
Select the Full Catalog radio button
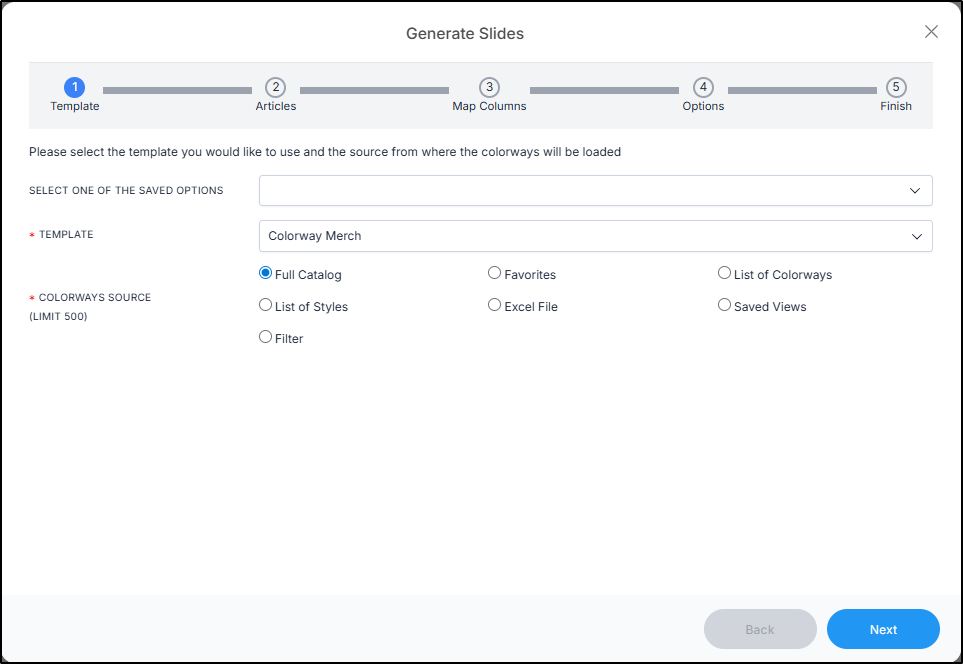pyautogui.click(x=265, y=273)
